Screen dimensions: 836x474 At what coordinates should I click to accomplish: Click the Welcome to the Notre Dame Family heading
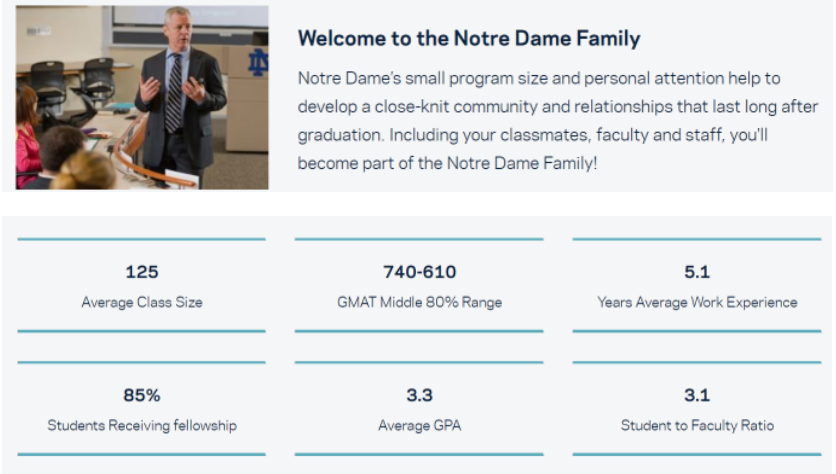pos(469,39)
